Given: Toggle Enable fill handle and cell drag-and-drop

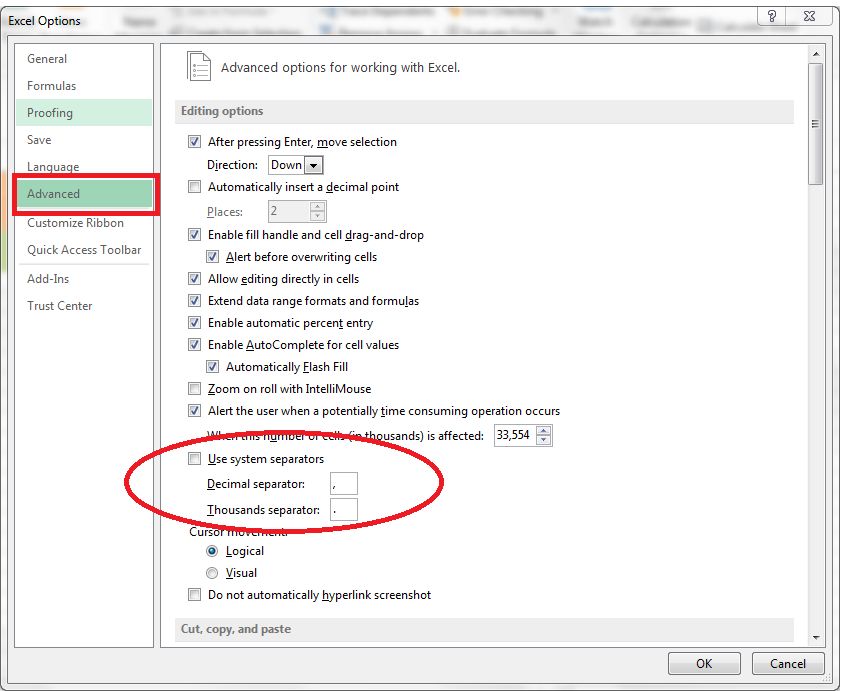Looking at the screenshot, I should [x=194, y=235].
